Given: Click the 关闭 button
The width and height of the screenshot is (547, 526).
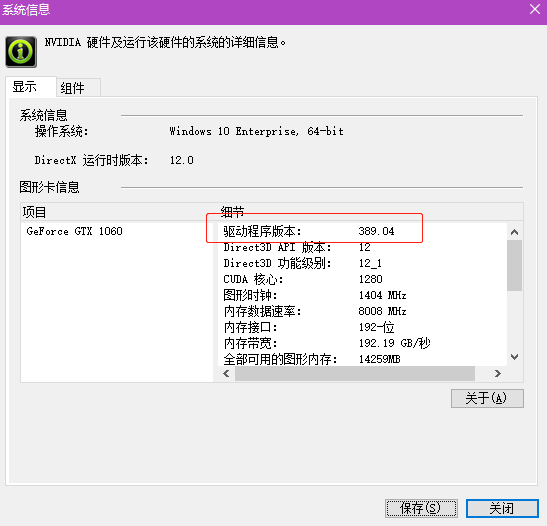Looking at the screenshot, I should 502,508.
